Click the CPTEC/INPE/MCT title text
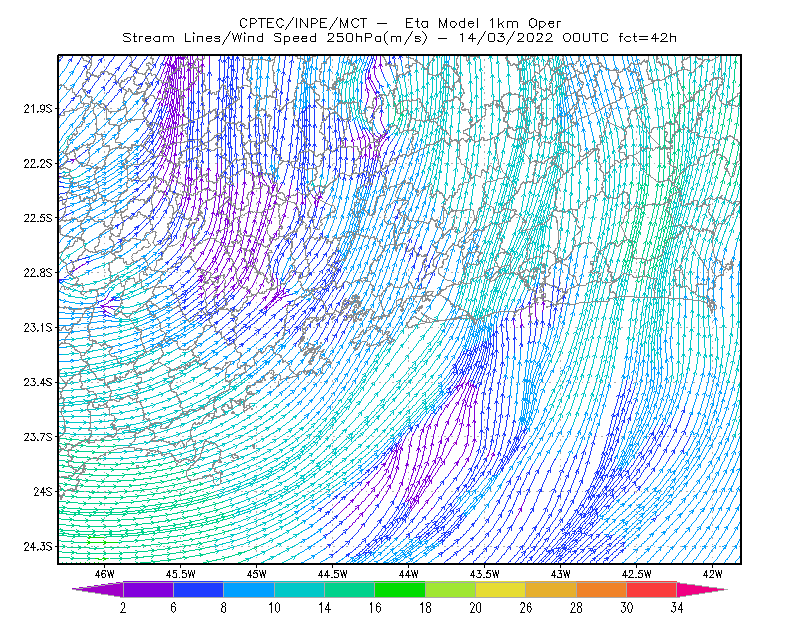This screenshot has height=618, width=800. pos(303,23)
